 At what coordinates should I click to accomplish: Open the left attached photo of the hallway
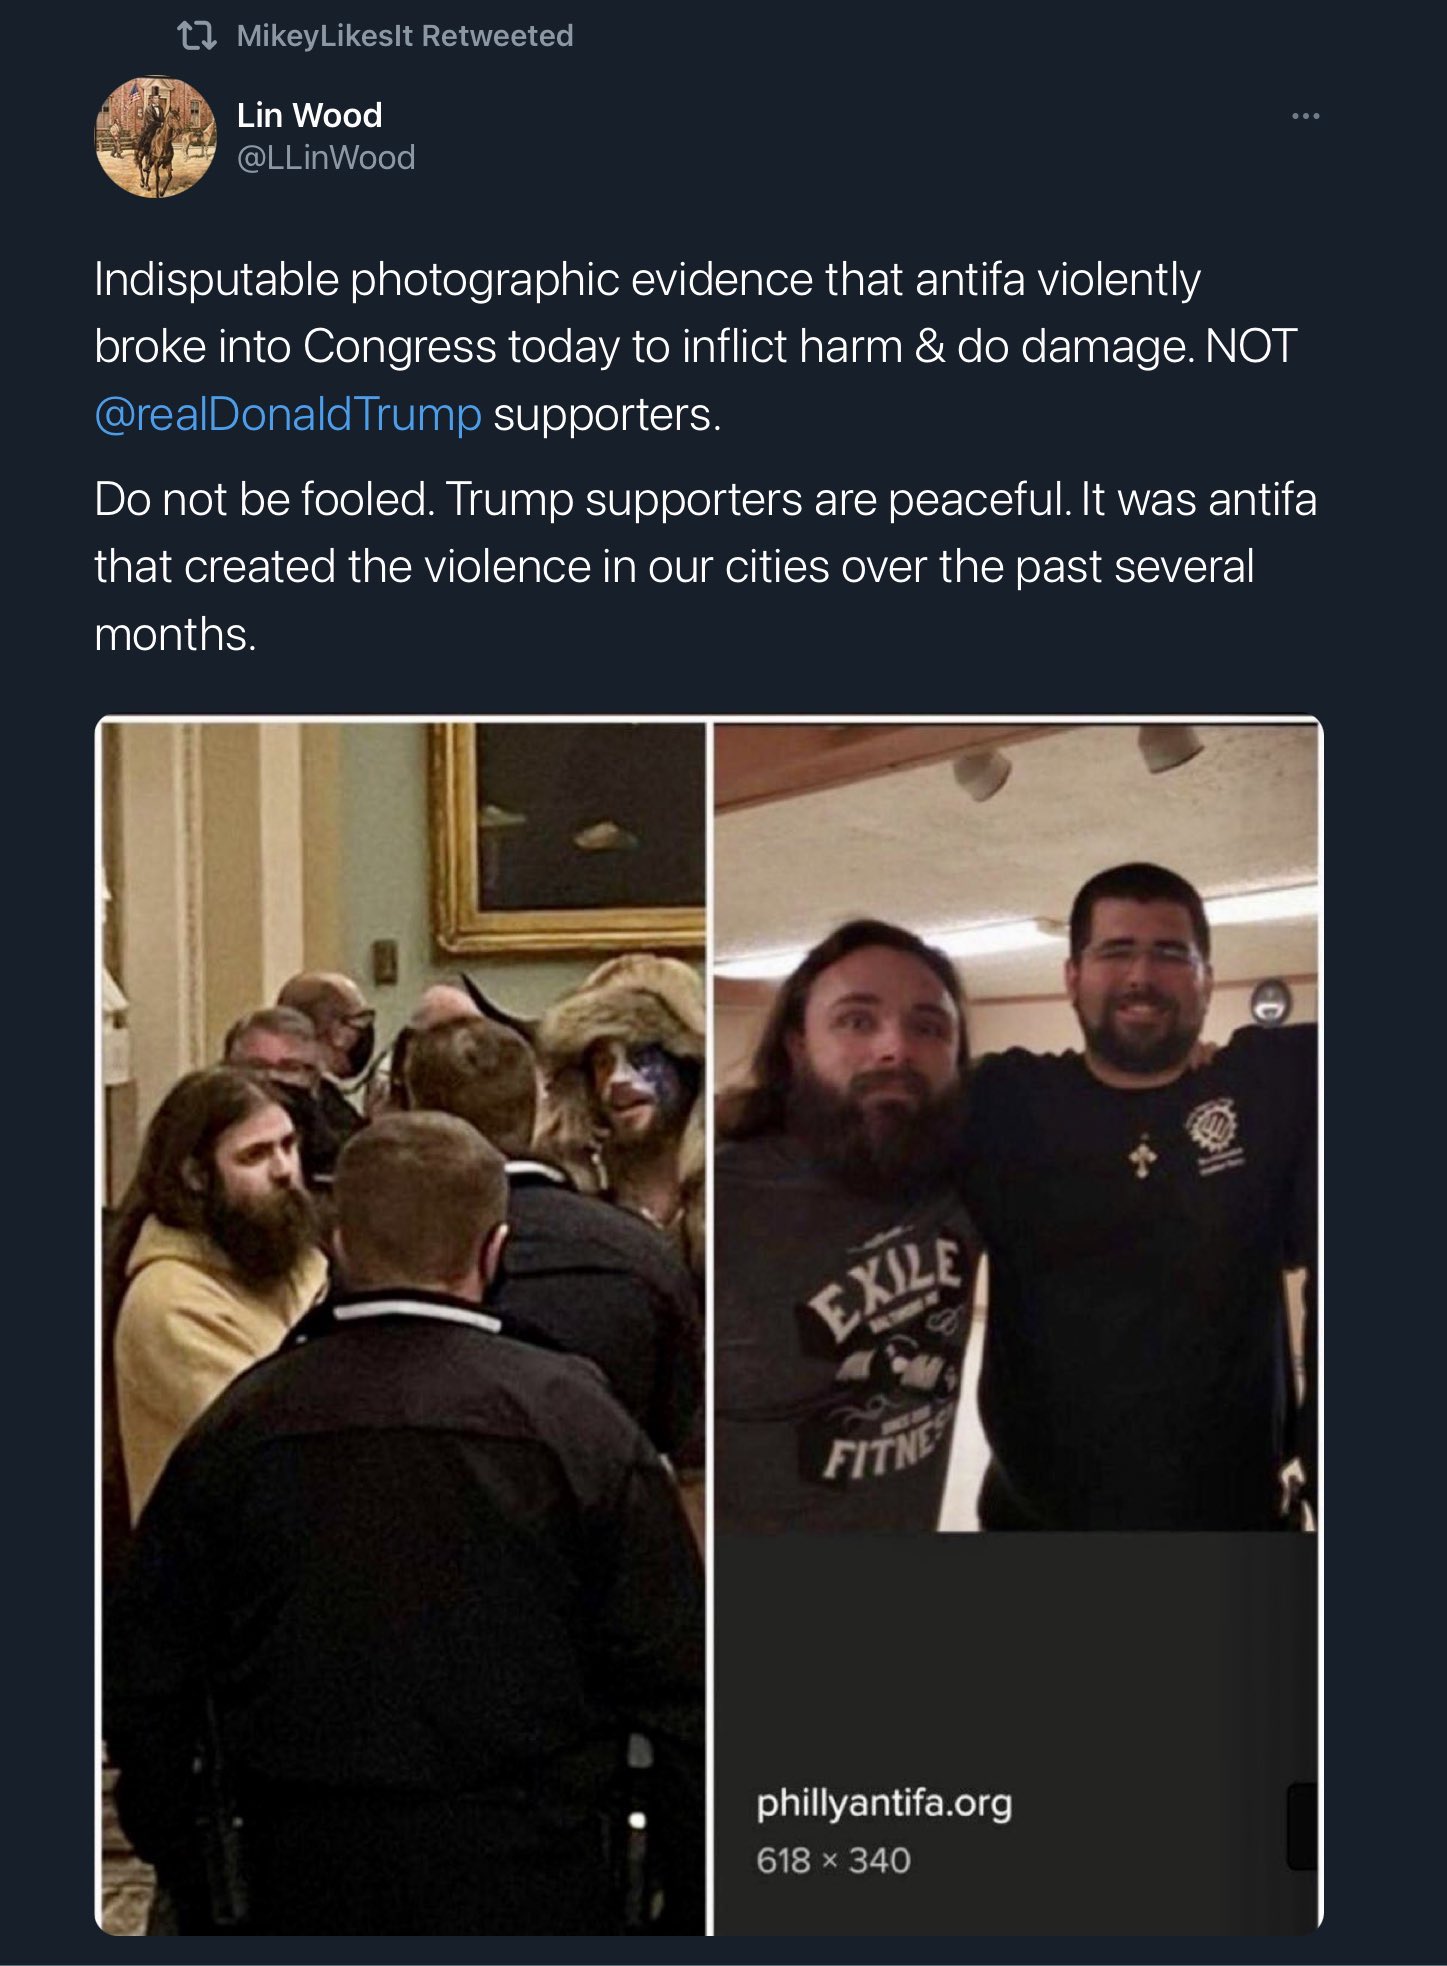tap(403, 1325)
